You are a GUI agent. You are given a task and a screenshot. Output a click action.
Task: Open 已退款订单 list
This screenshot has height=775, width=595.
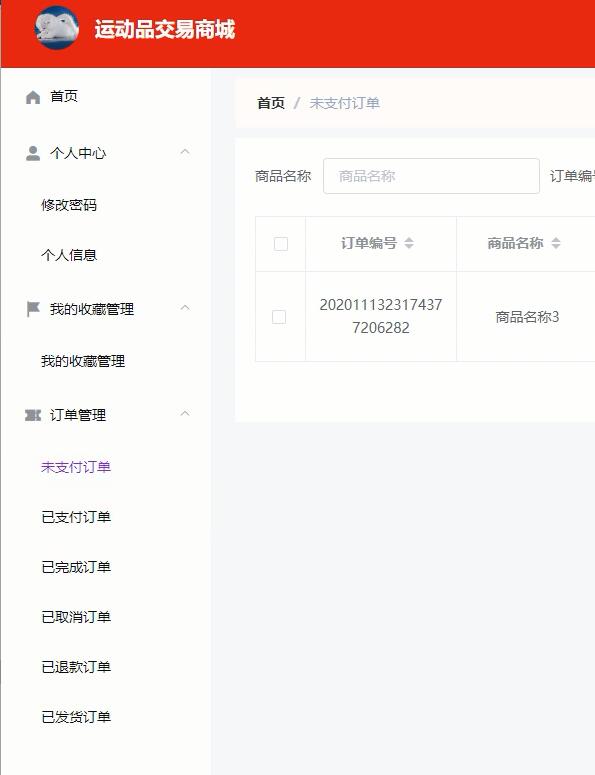pos(76,667)
